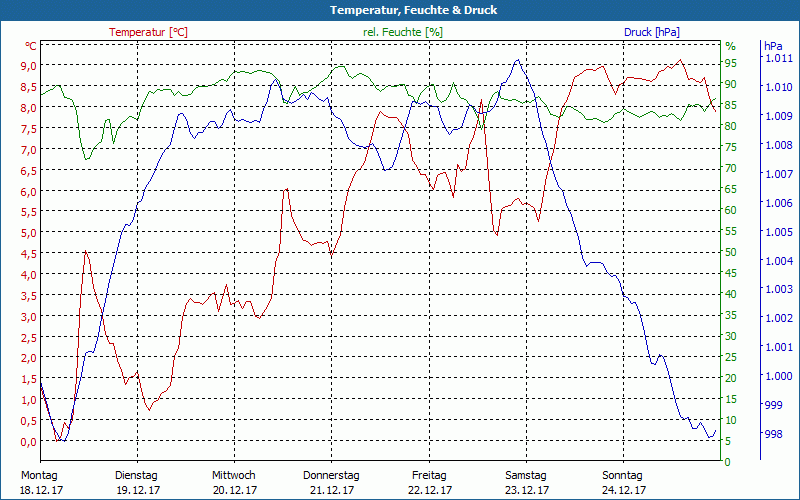The image size is (800, 500).
Task: Click the "0,0" temperature axis value
Action: (29, 441)
